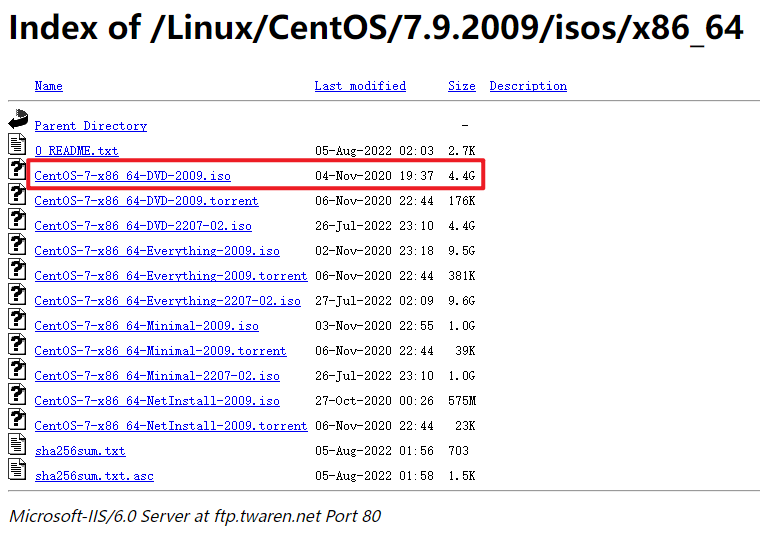Click the 1.5K size value
The width and height of the screenshot is (760, 543).
[461, 476]
